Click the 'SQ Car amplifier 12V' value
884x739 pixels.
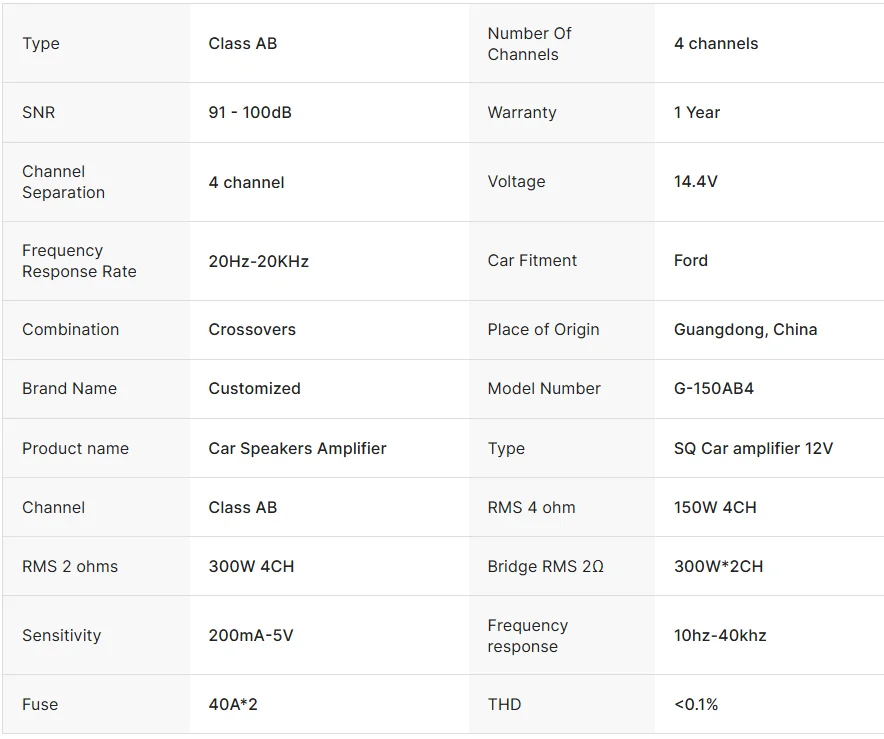click(753, 448)
